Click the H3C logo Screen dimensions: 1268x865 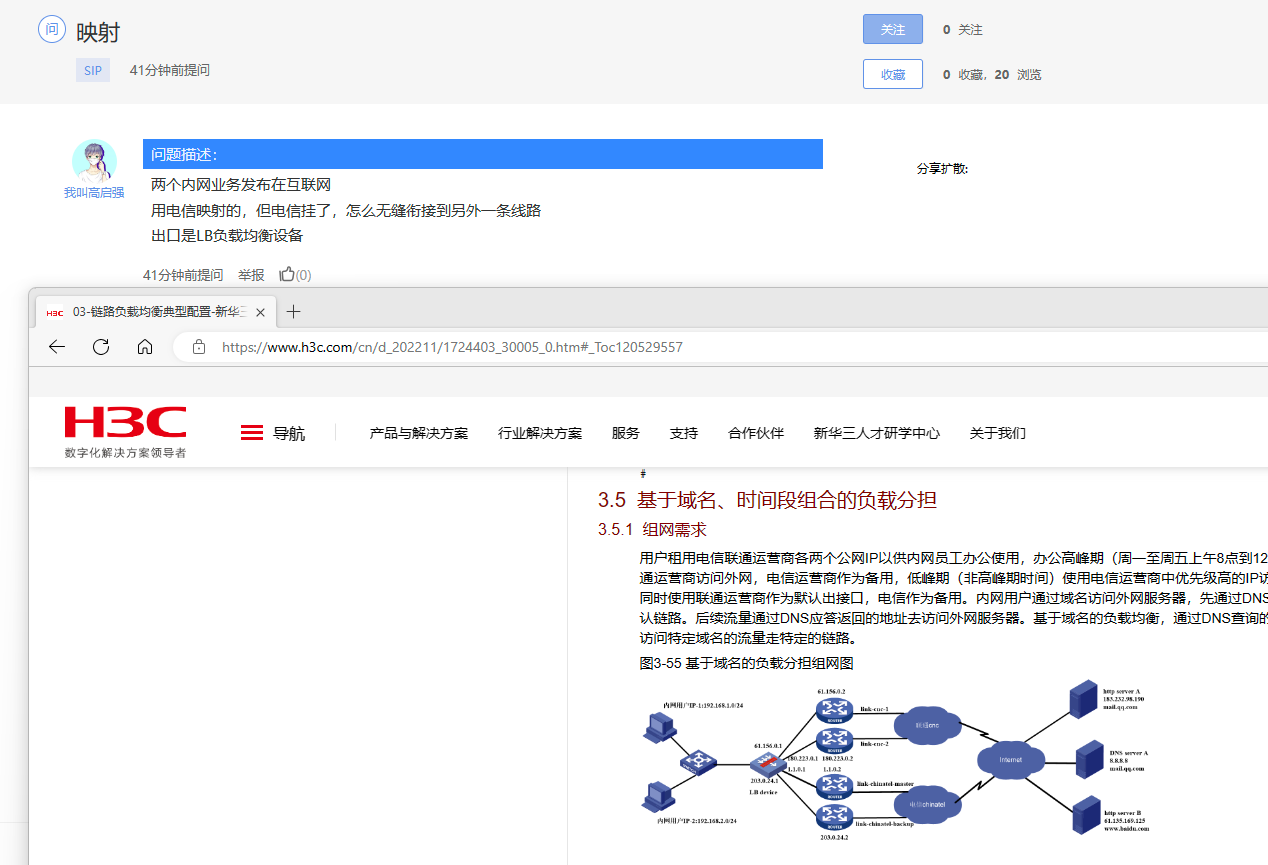coord(125,432)
